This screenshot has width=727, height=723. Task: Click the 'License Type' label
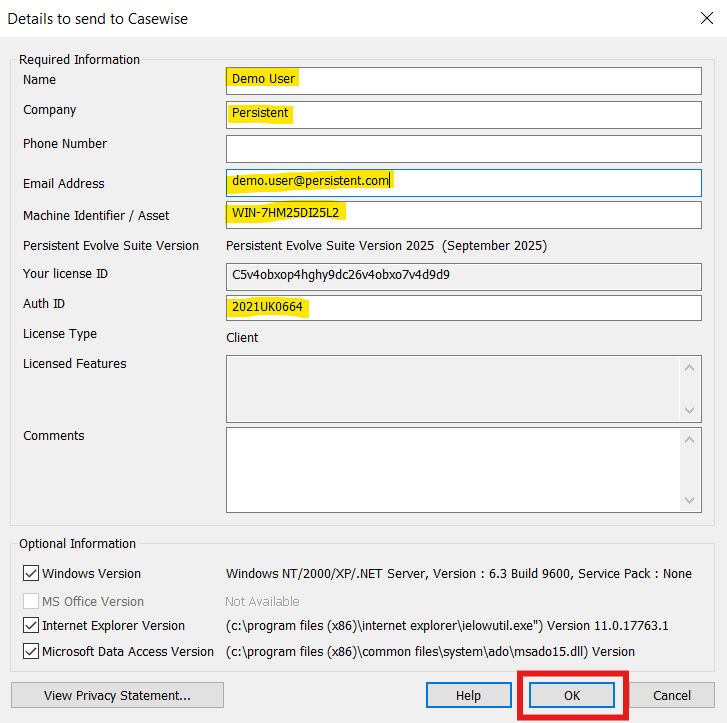coord(60,334)
